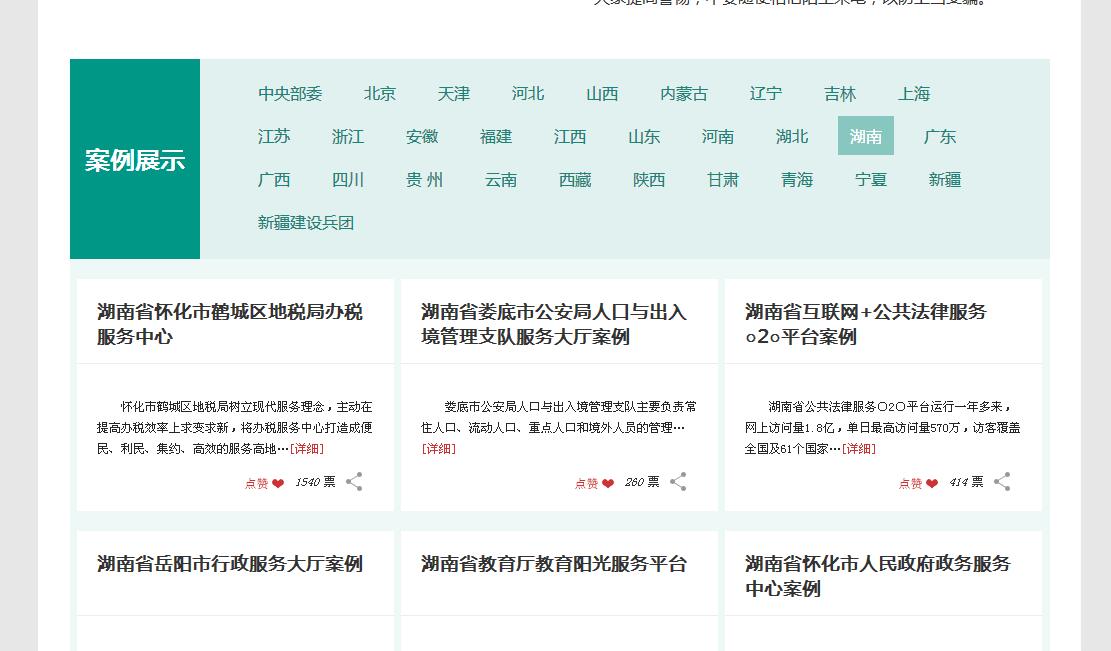Switch to the 北京 region tab
This screenshot has width=1111, height=651.
(x=380, y=94)
